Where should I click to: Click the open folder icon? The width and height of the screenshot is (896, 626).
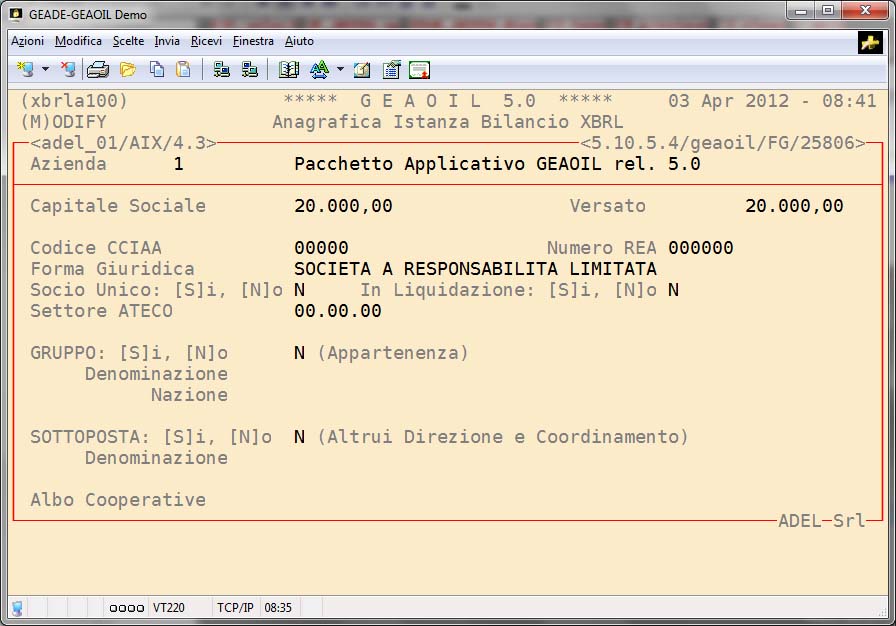pyautogui.click(x=128, y=70)
